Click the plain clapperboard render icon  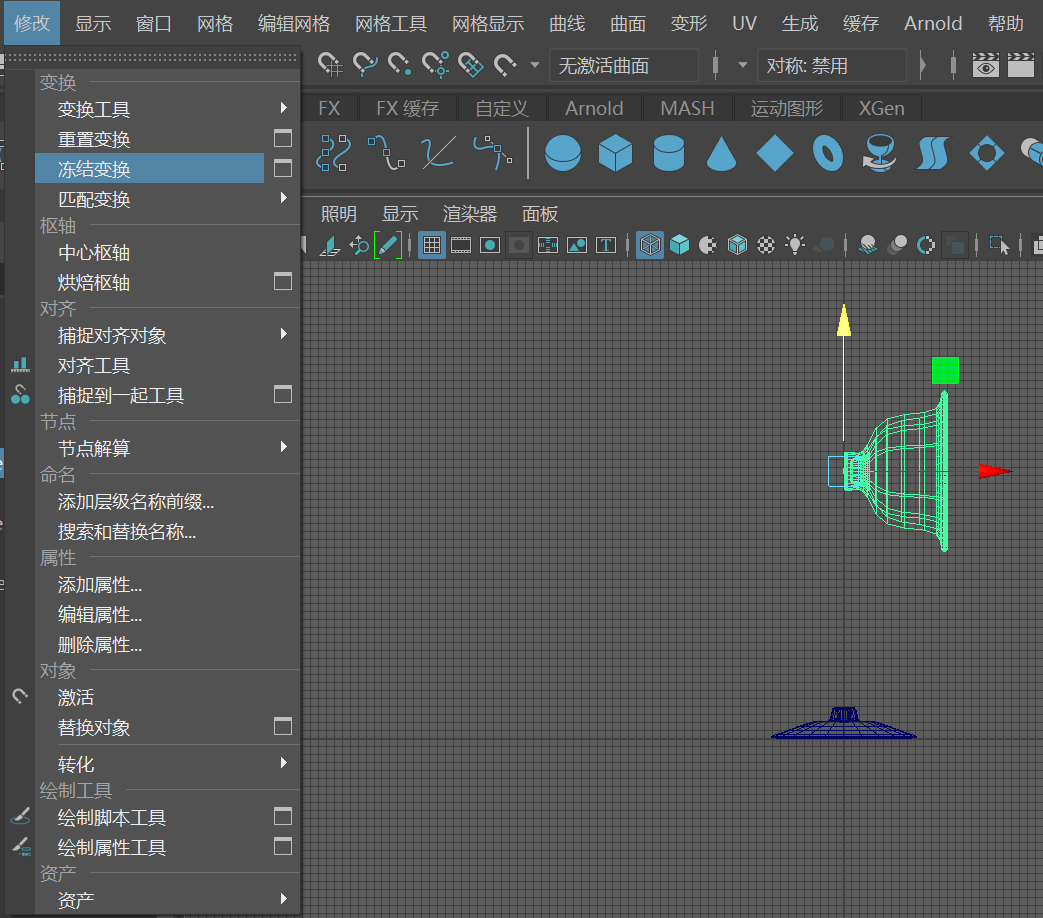[x=1020, y=65]
